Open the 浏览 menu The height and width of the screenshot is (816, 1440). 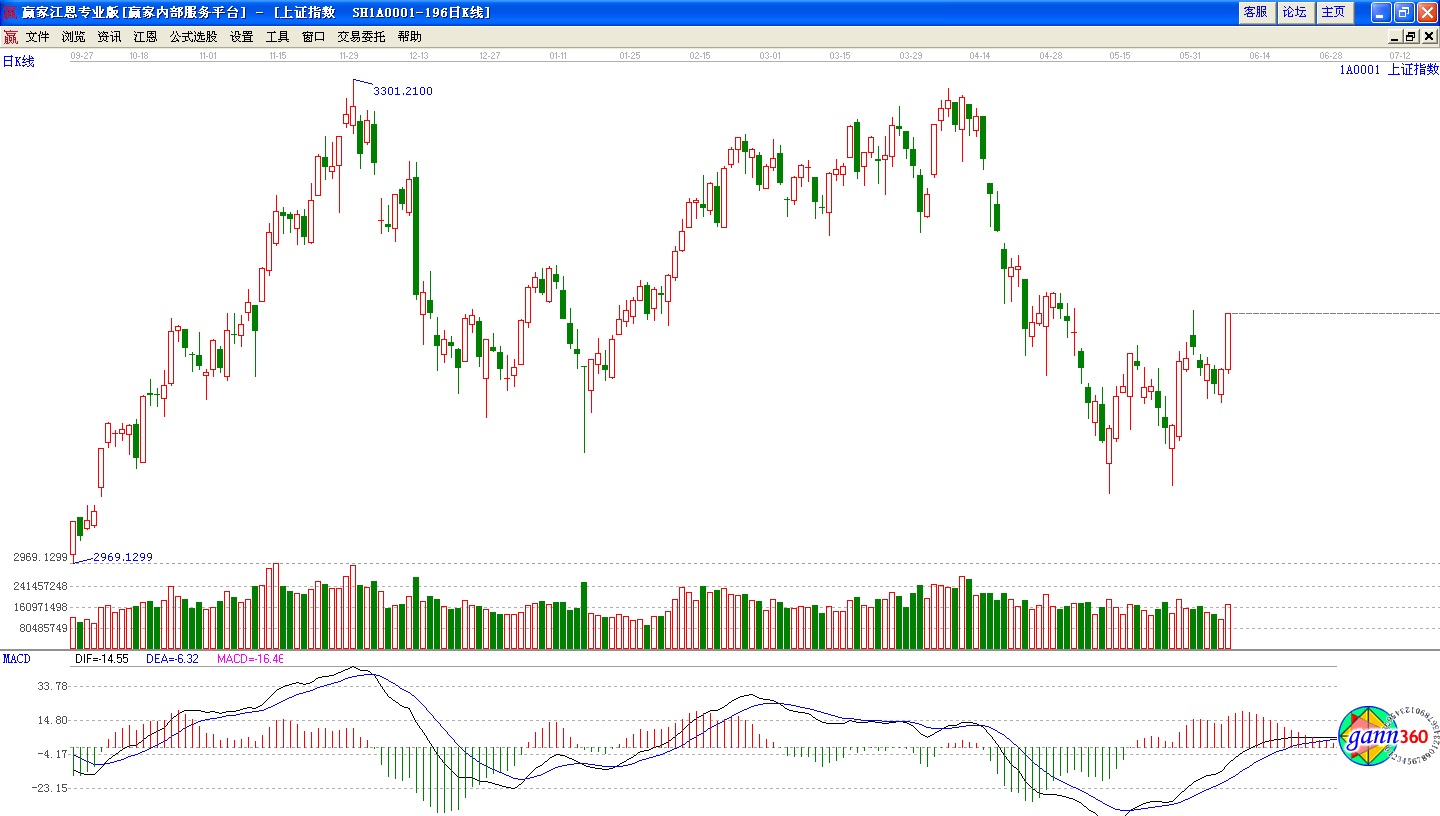tap(74, 37)
